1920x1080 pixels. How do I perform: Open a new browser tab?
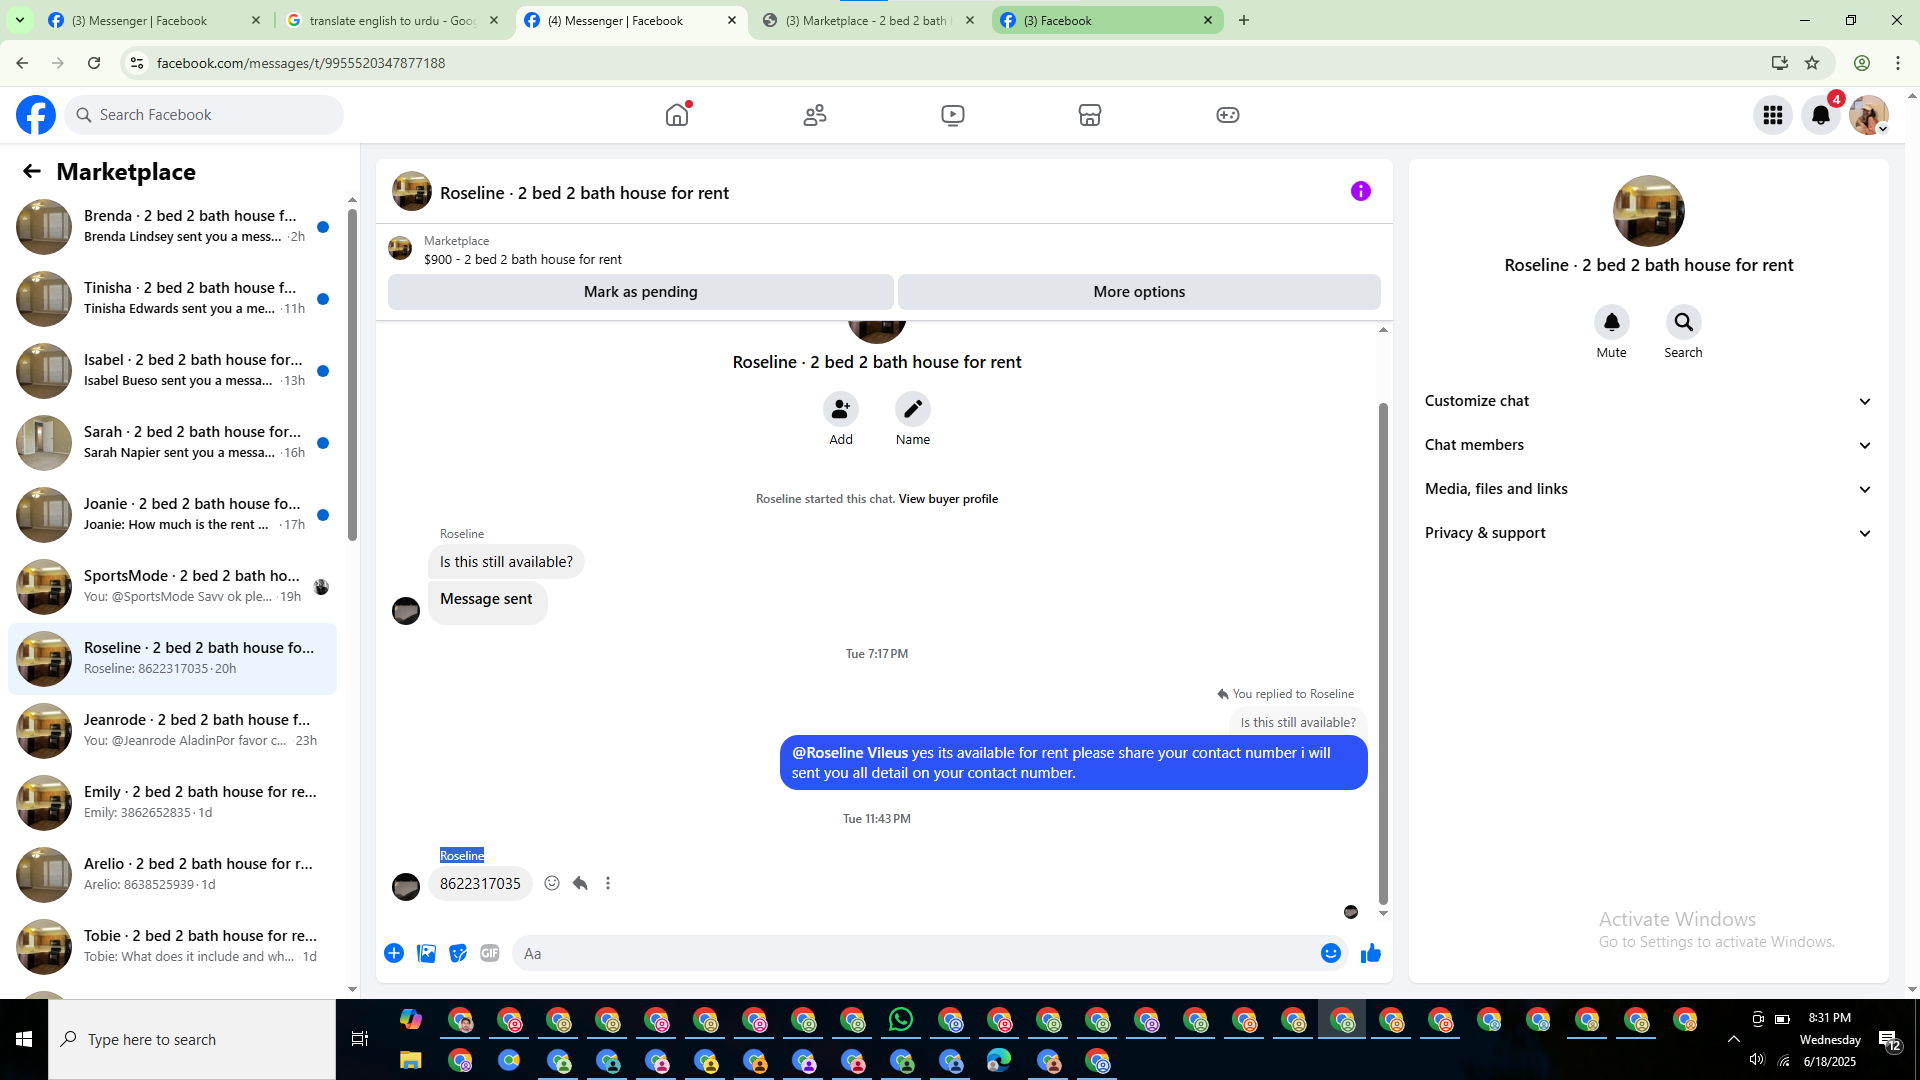(x=1244, y=20)
